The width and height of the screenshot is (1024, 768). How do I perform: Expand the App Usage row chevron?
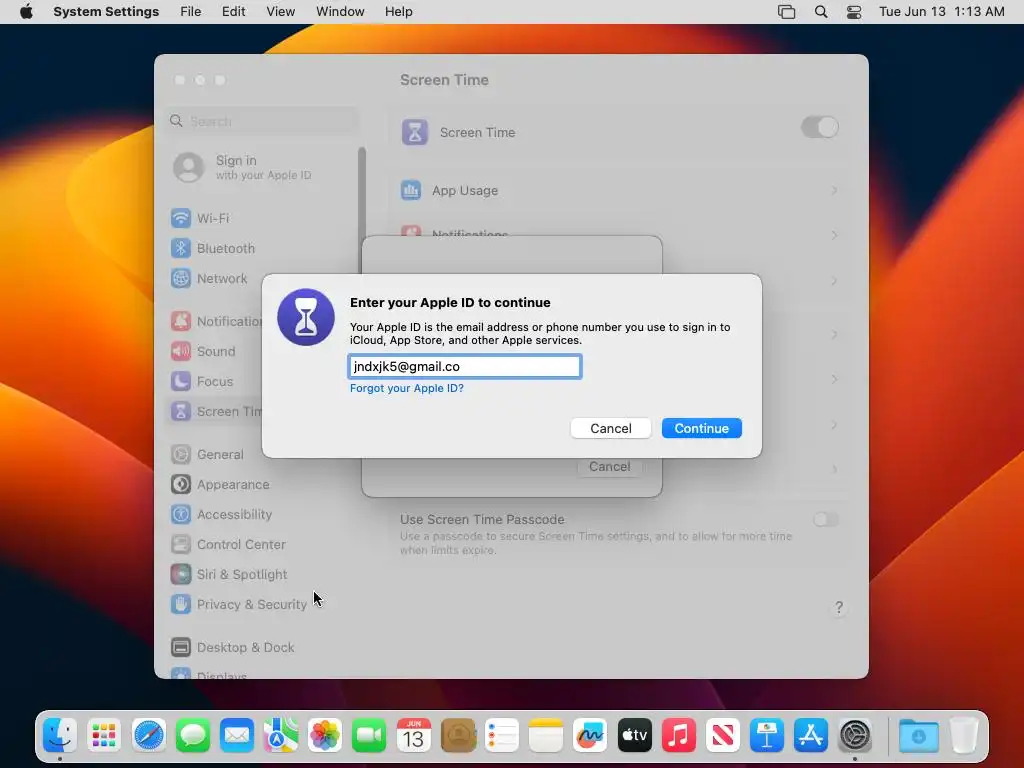pos(834,190)
